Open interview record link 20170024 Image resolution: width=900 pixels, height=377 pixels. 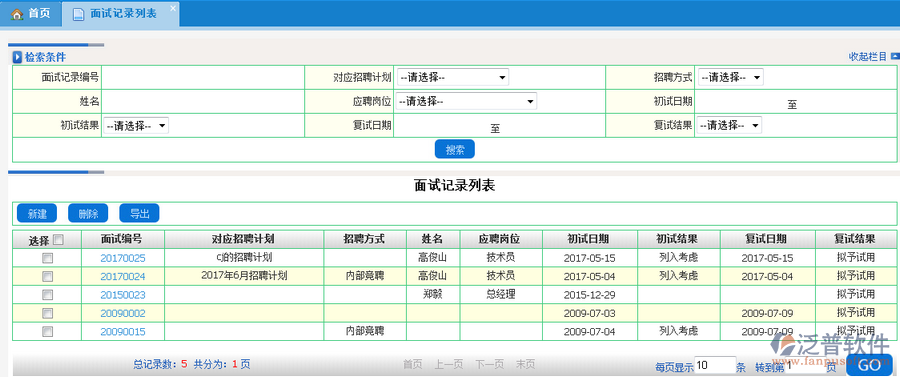click(x=123, y=277)
